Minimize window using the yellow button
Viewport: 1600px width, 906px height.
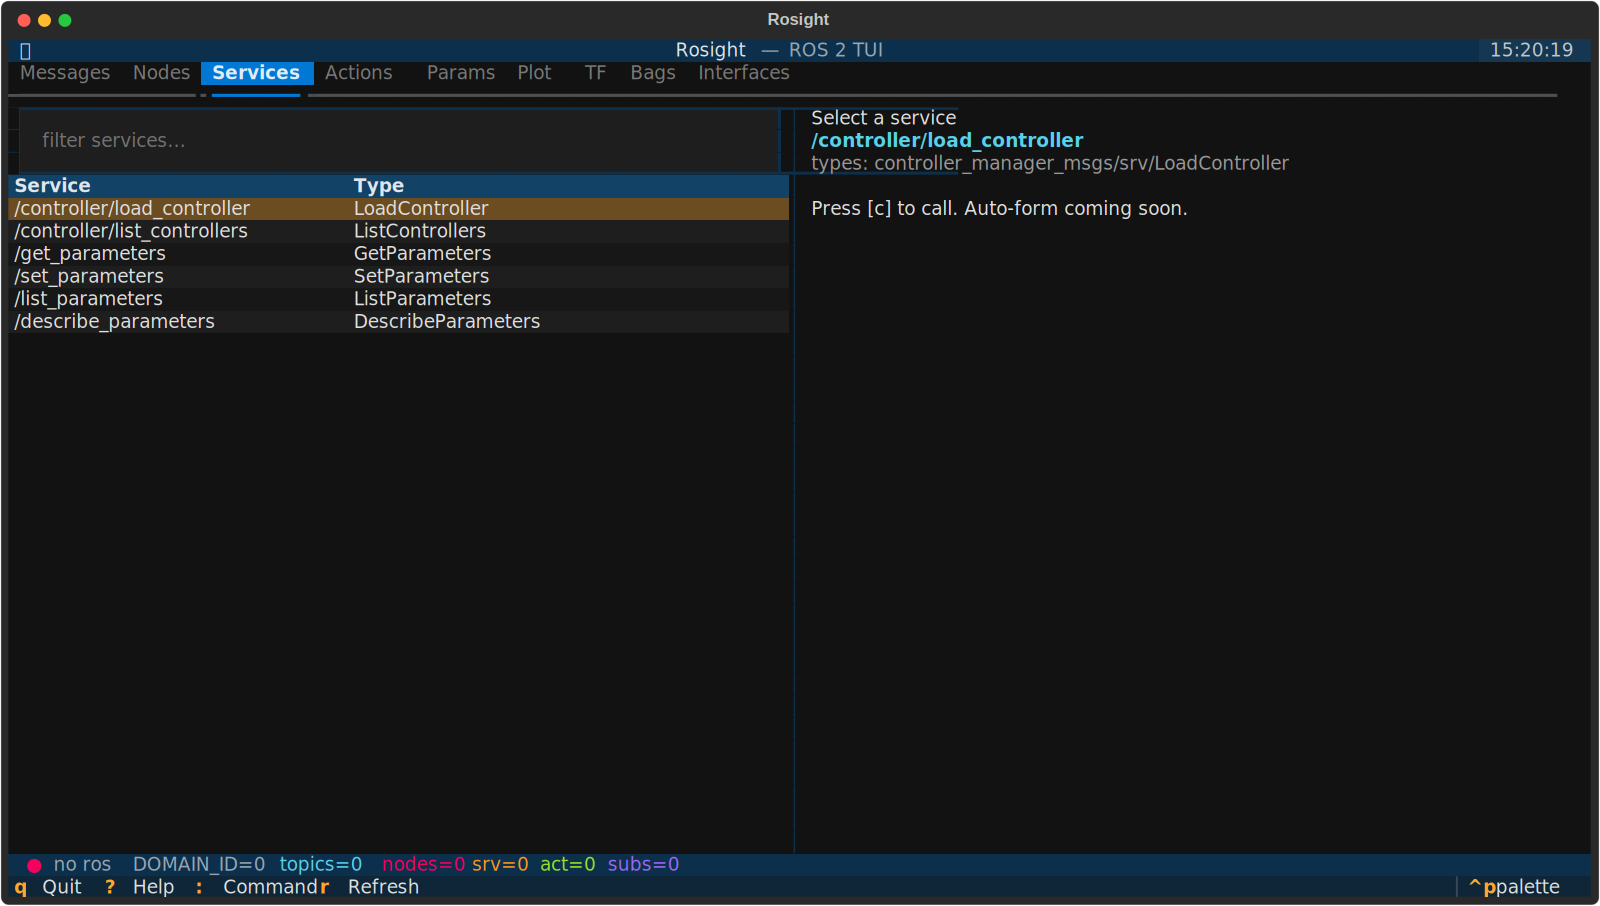tap(44, 20)
